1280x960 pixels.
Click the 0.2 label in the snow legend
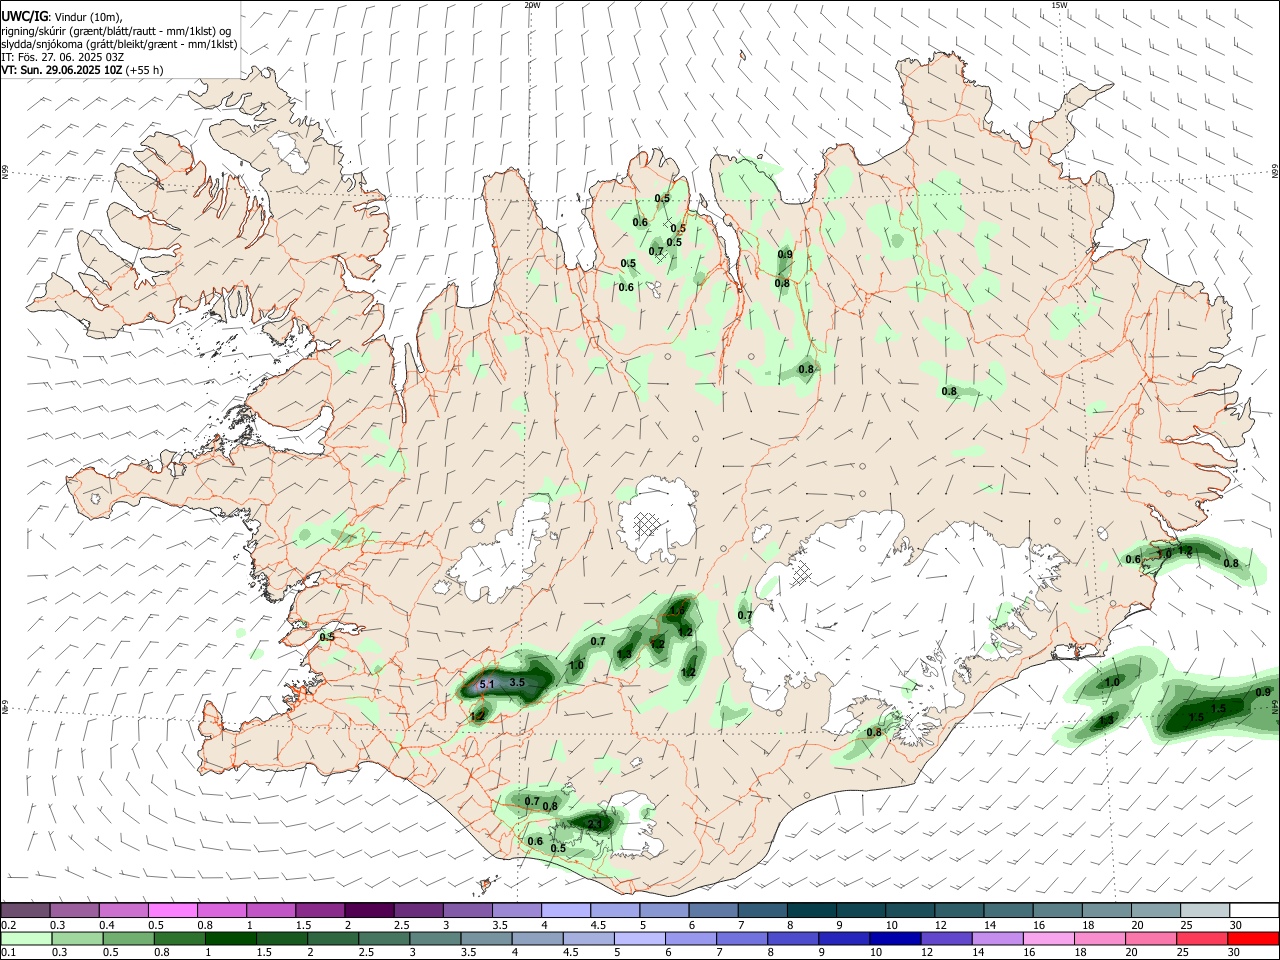(8, 925)
